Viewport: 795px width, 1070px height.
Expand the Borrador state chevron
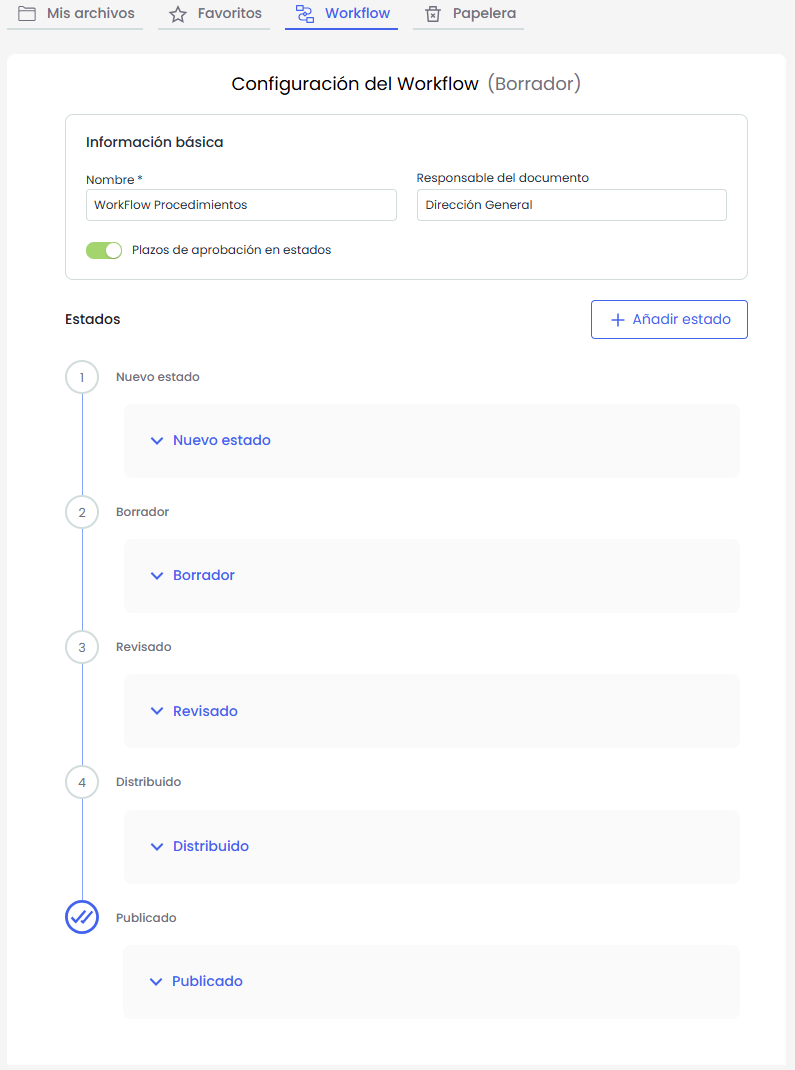pyautogui.click(x=156, y=576)
